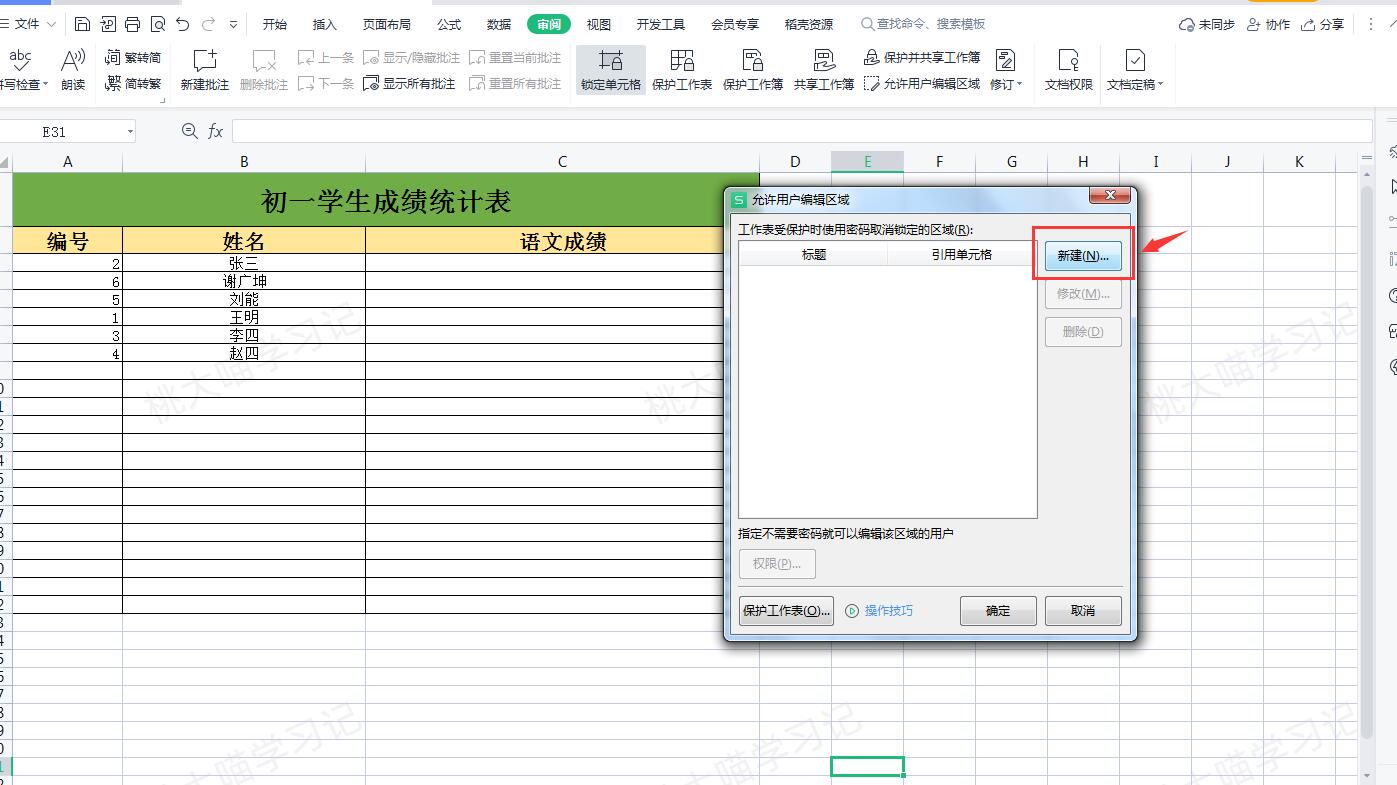Screen dimensions: 1397x785
Task: Open the Name Box dropdown arrow
Action: click(x=130, y=132)
